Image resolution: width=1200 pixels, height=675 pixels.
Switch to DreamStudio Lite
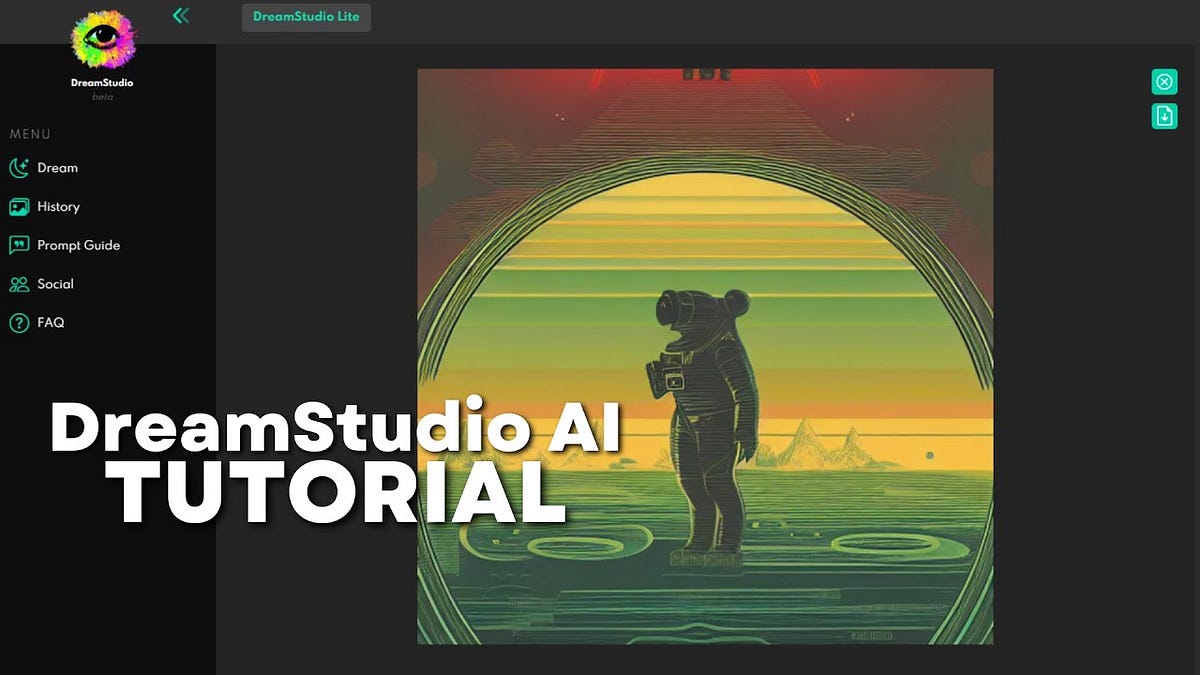point(306,16)
